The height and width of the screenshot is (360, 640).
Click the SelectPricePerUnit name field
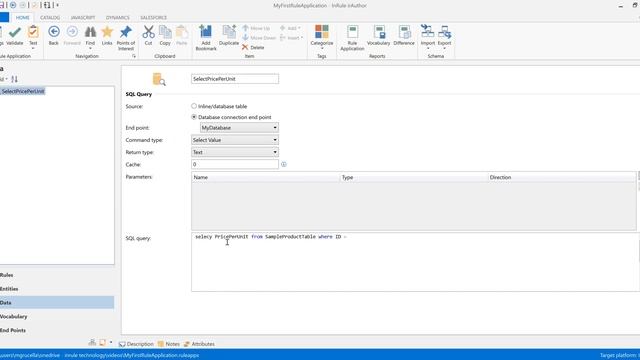click(235, 79)
